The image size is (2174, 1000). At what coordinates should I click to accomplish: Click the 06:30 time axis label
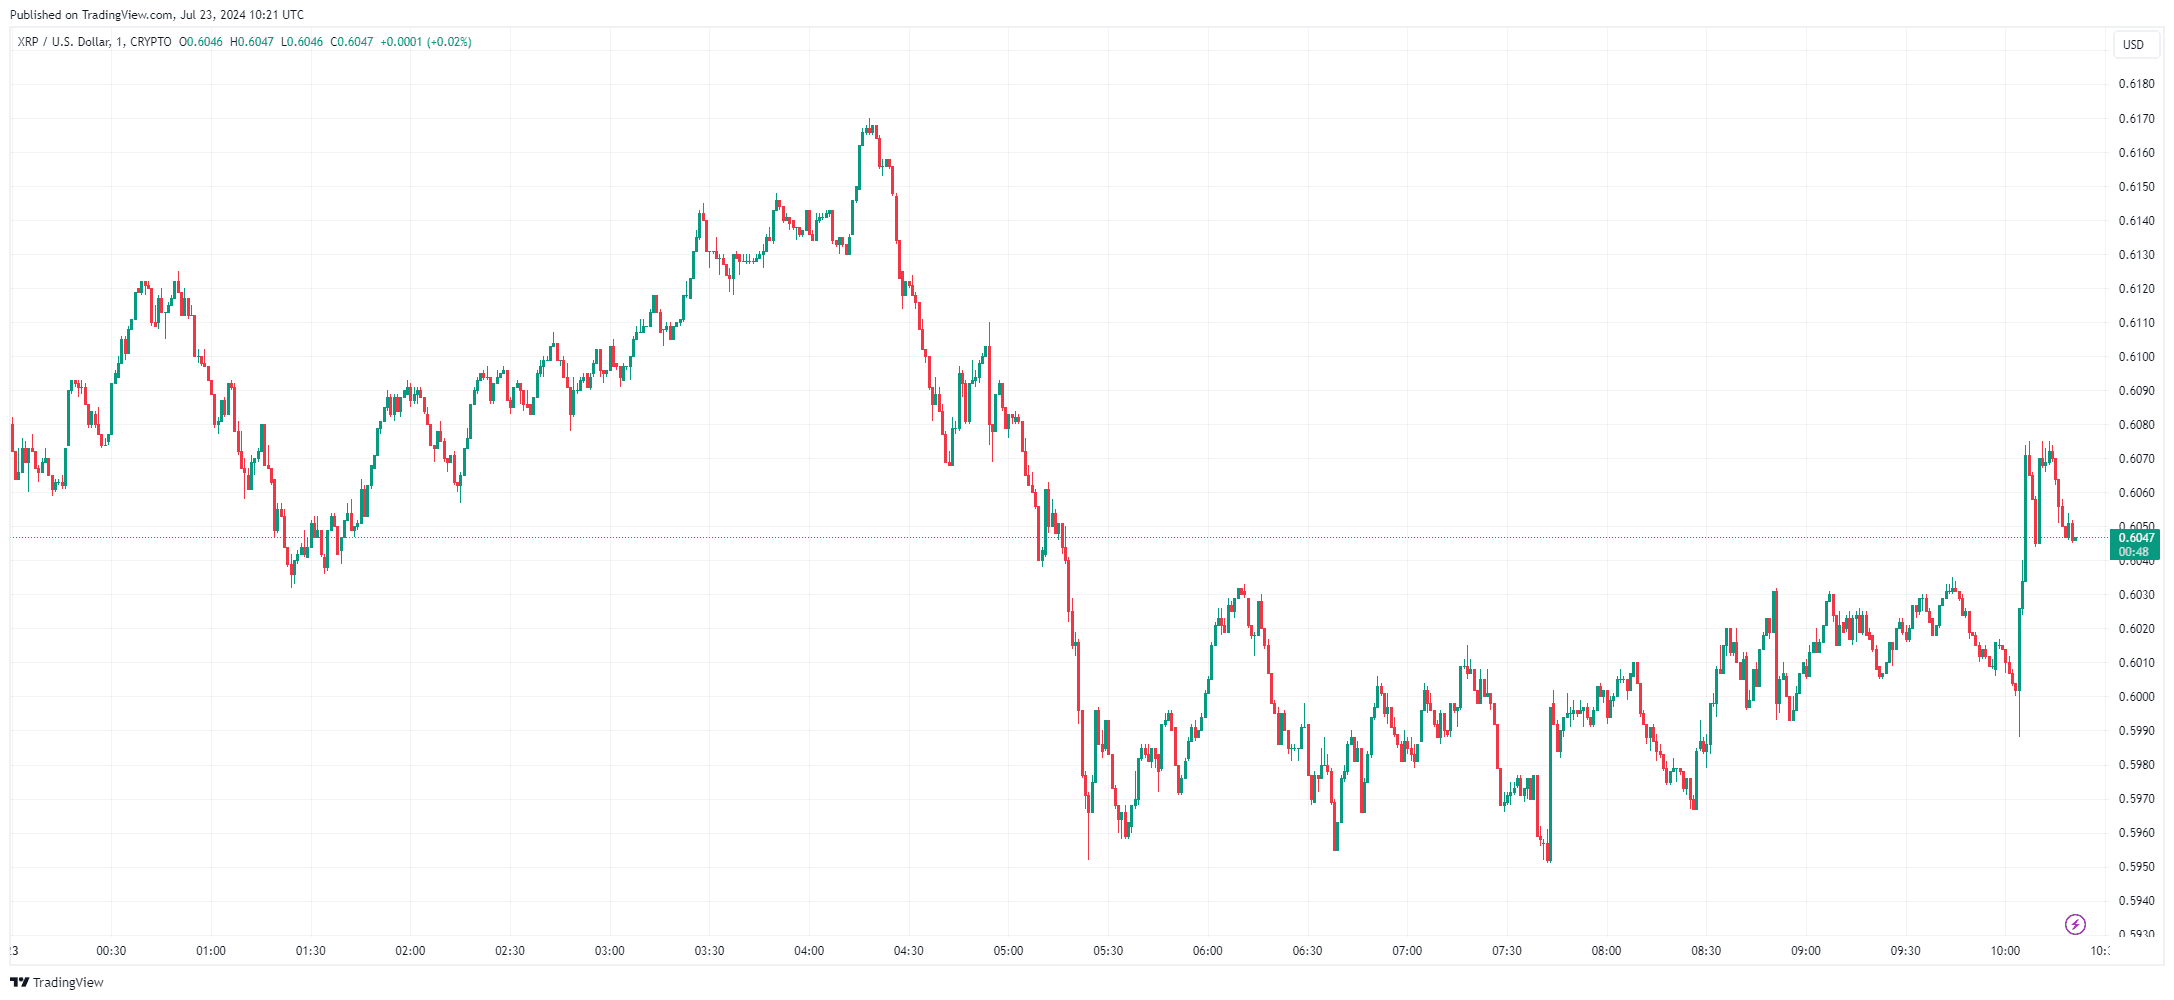pyautogui.click(x=1307, y=951)
